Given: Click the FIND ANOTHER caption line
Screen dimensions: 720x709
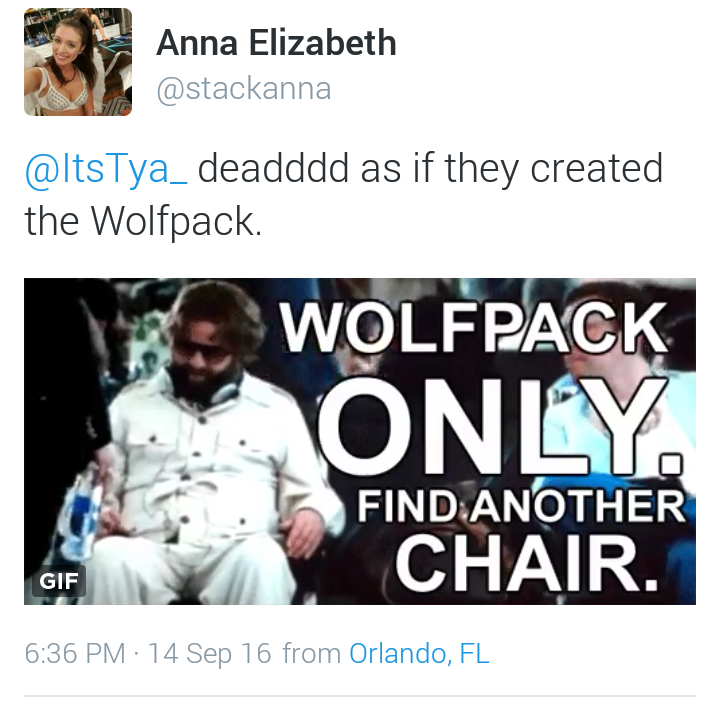Looking at the screenshot, I should coord(521,506).
